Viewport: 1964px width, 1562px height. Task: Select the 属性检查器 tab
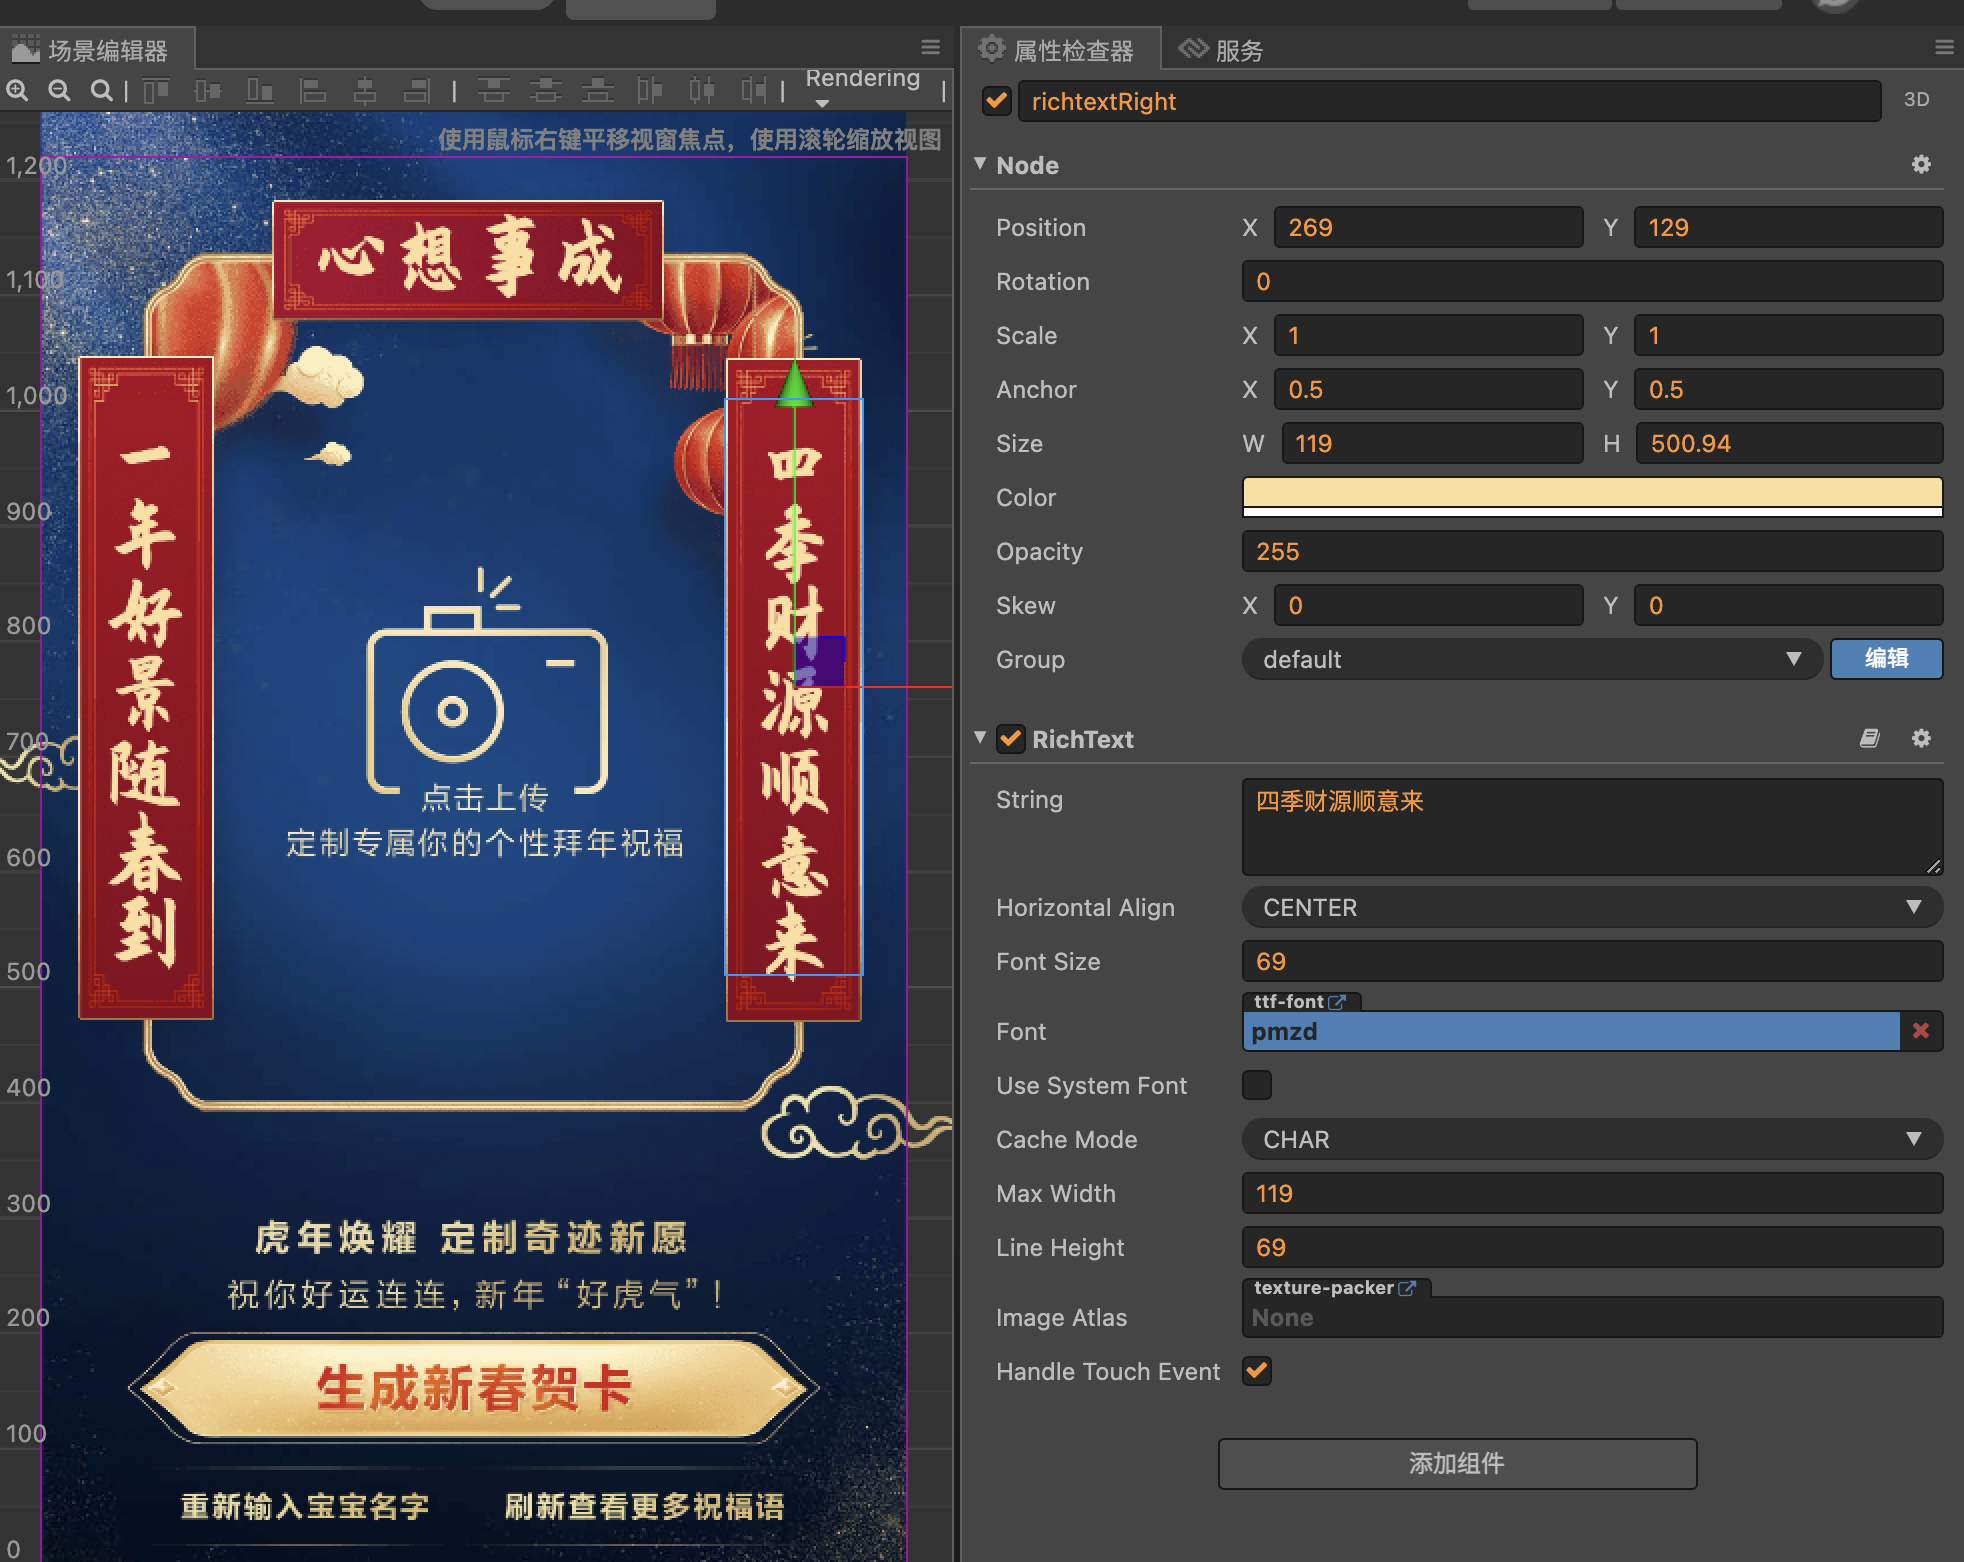pyautogui.click(x=1060, y=50)
